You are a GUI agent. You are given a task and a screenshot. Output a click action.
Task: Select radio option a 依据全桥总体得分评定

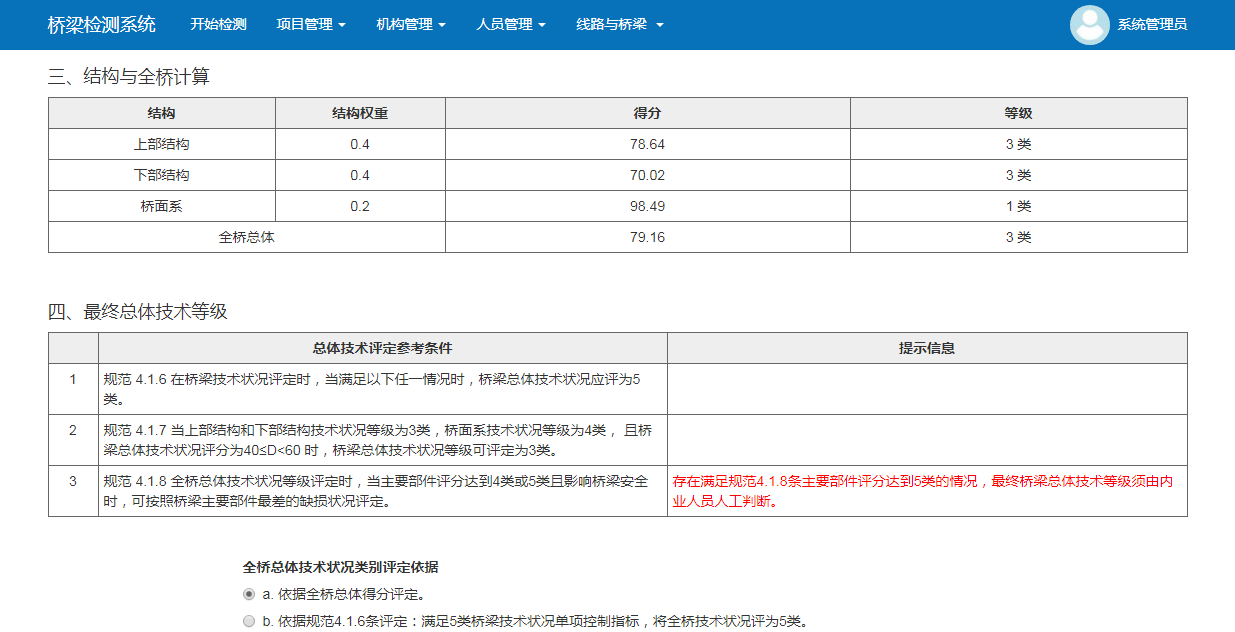coord(249,595)
